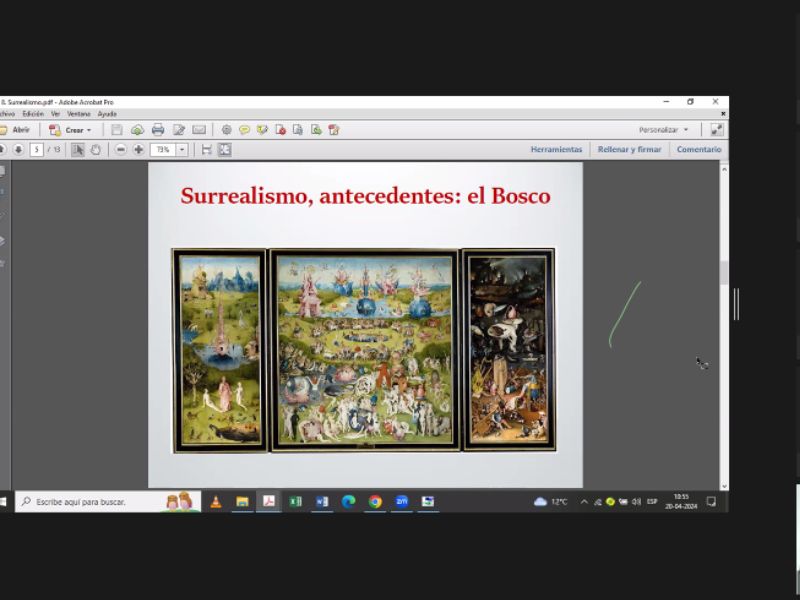Click the weather 12°C widget in taskbar

(x=551, y=502)
